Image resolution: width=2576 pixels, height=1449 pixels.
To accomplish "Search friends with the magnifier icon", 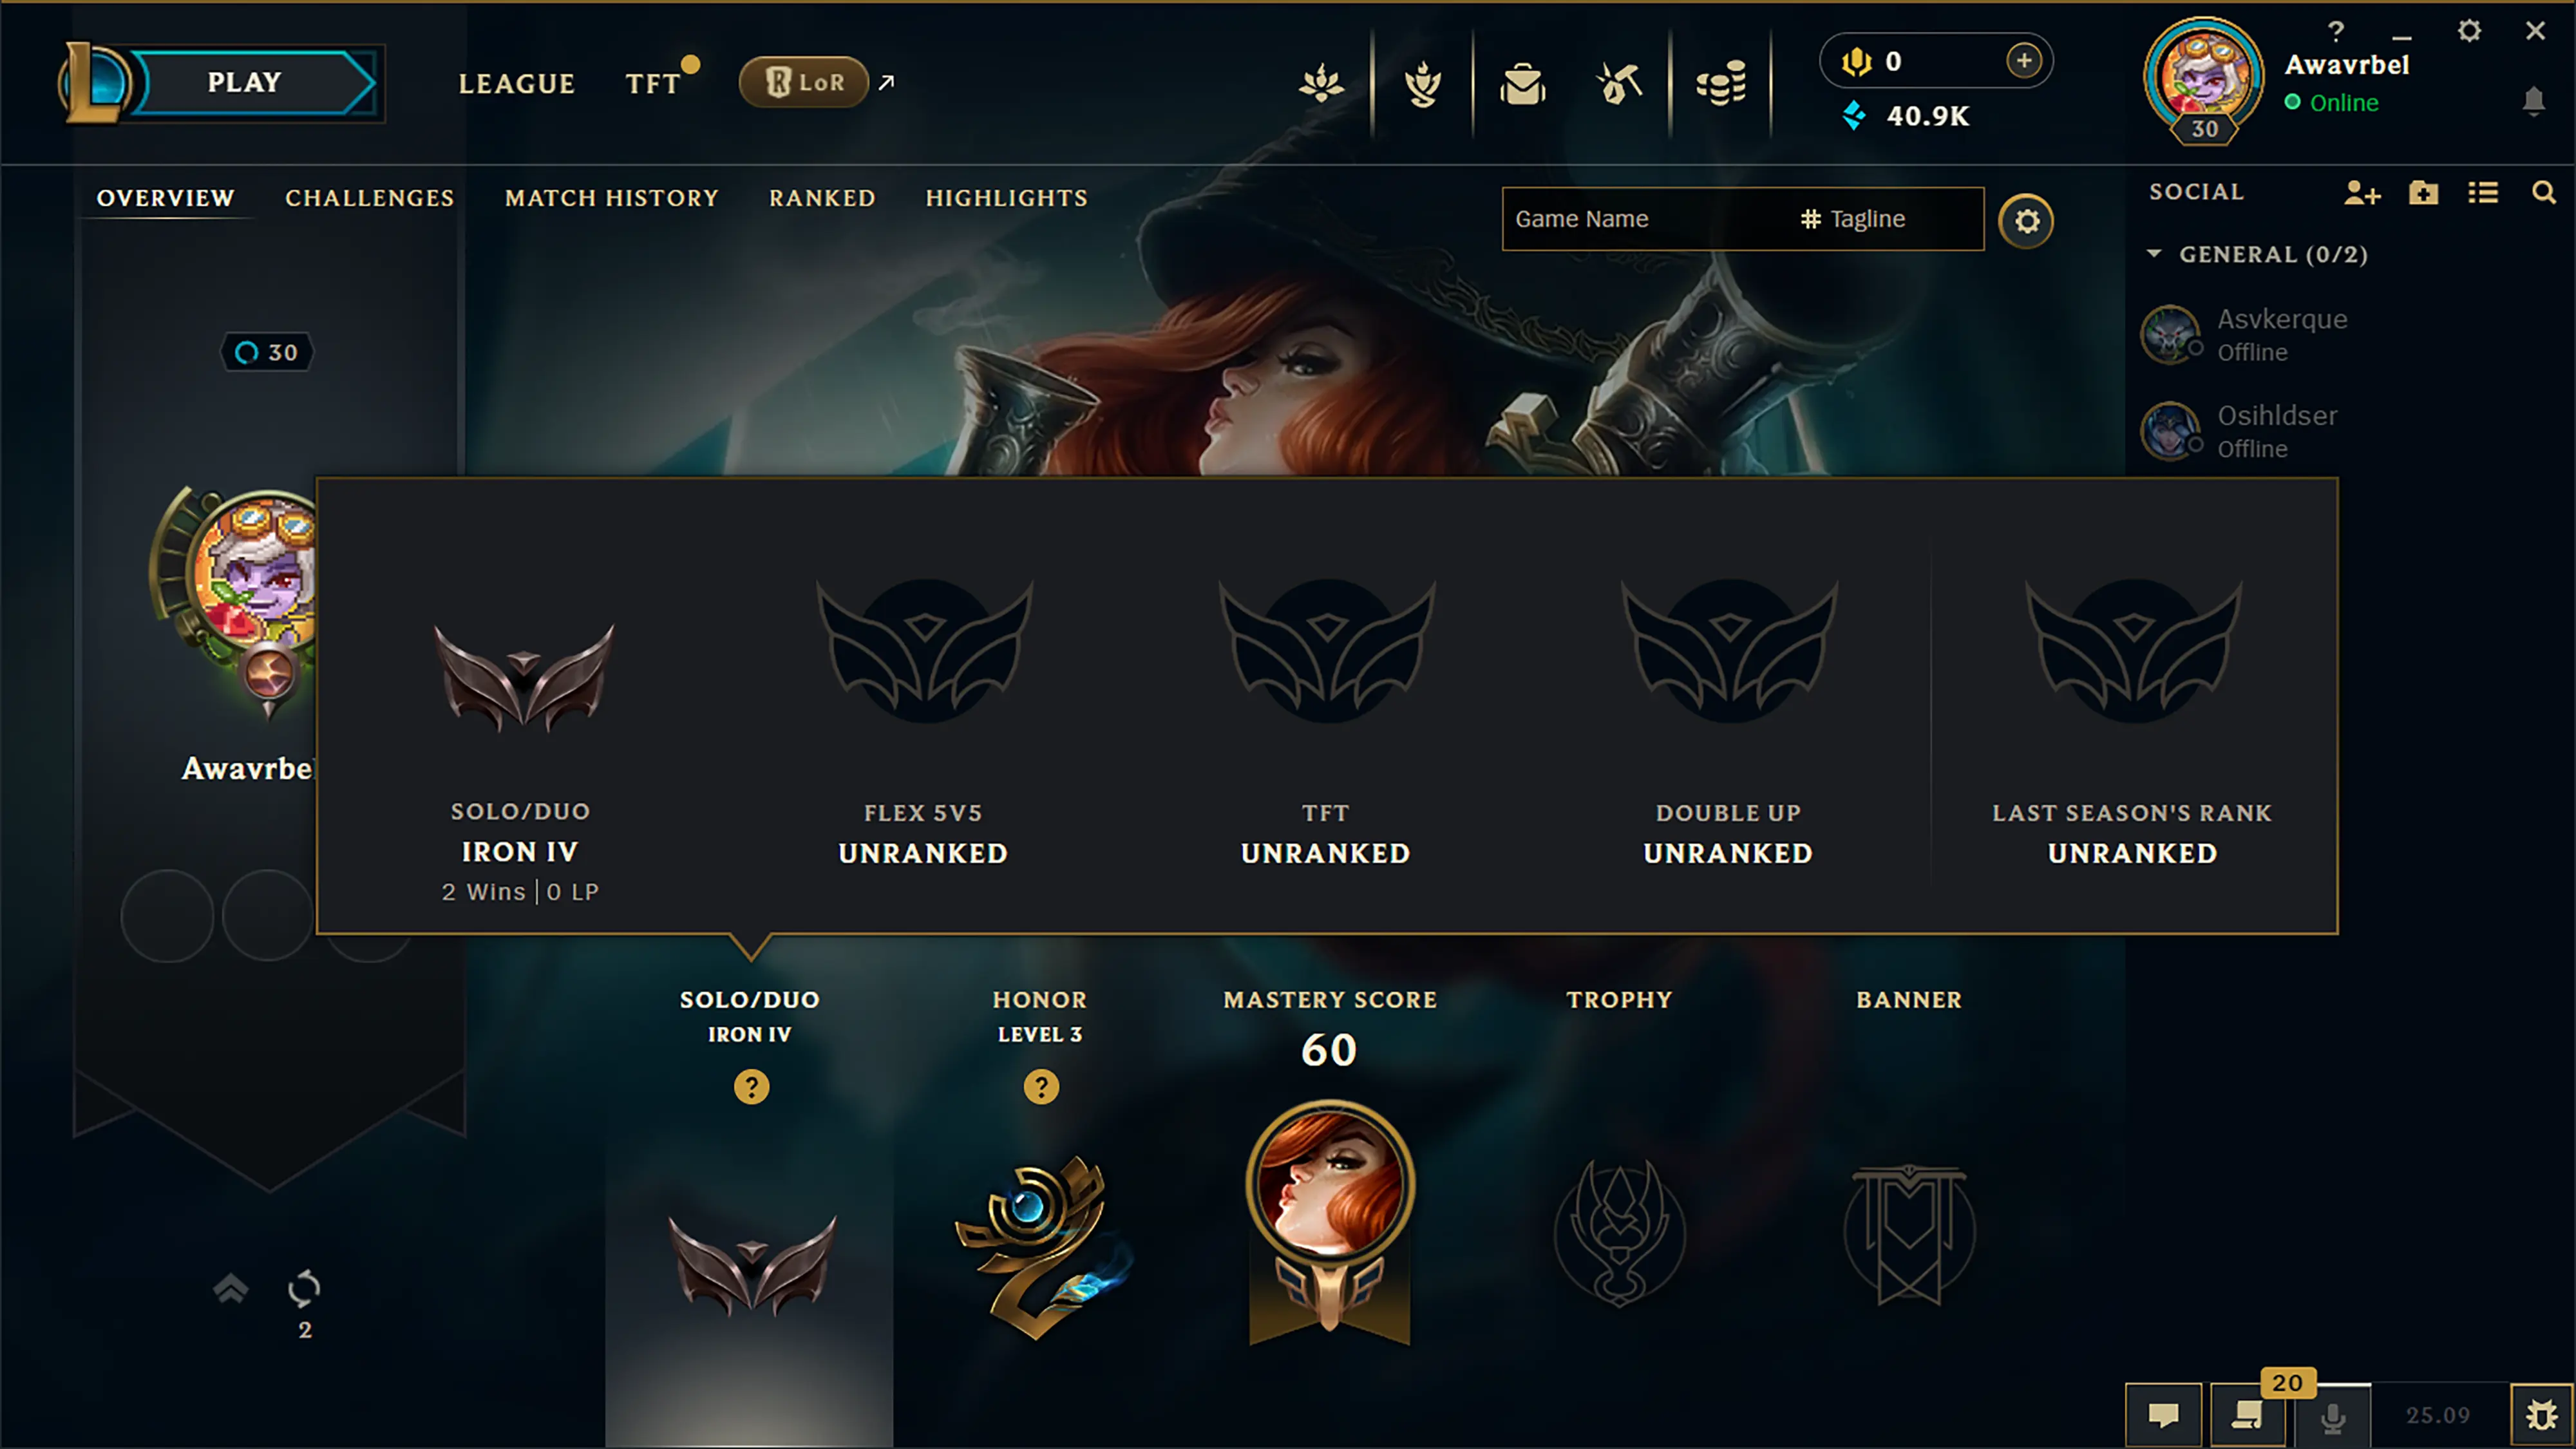I will tap(2543, 192).
